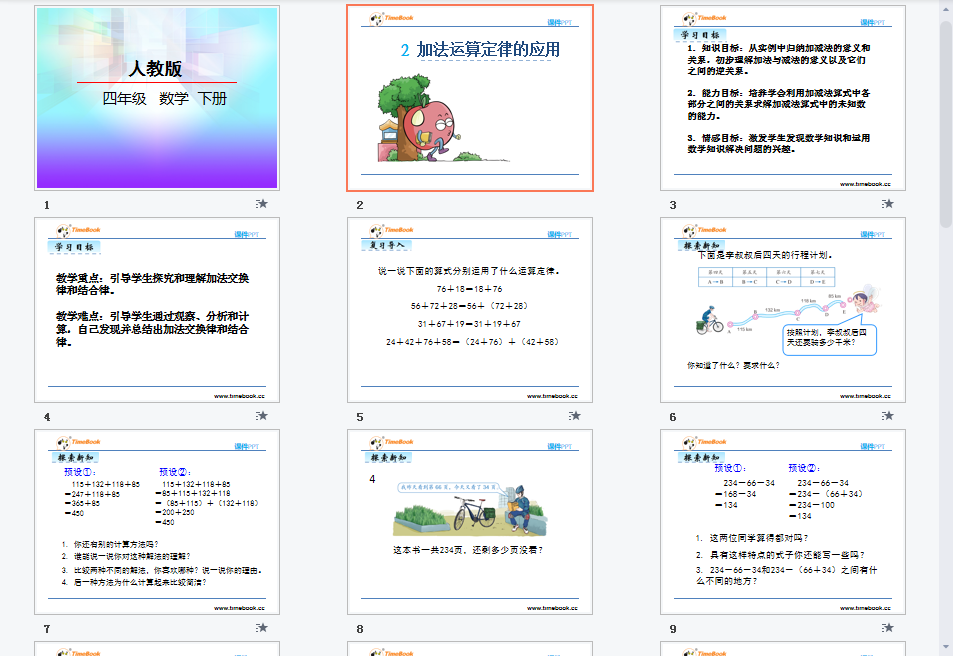Image resolution: width=953 pixels, height=656 pixels.
Task: Click slide number label 8
Action: coord(360,630)
